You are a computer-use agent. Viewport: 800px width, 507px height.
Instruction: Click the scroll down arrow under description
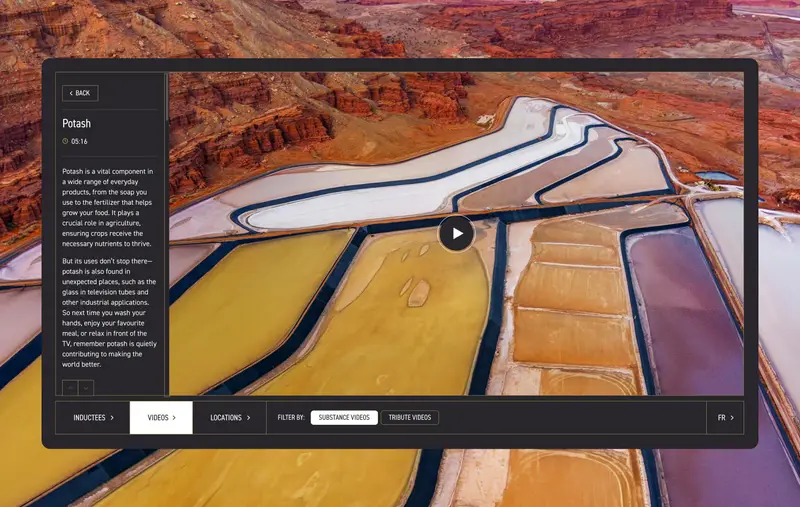(86, 388)
